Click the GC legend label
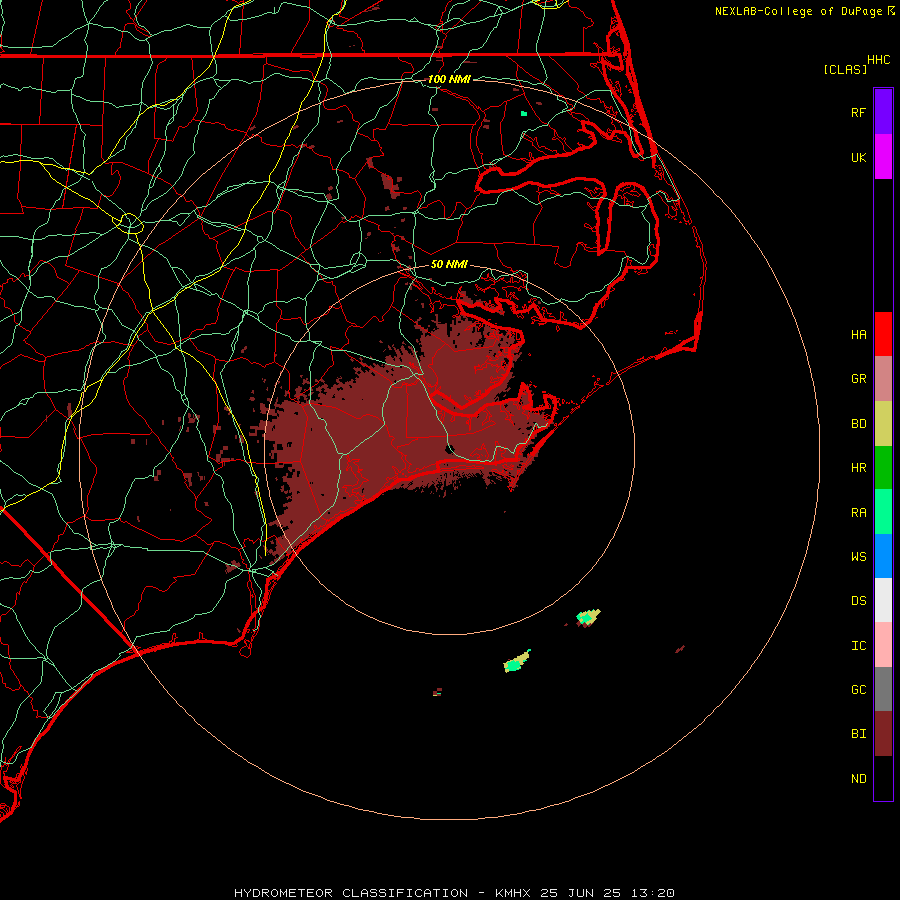The image size is (900, 900). (x=858, y=690)
